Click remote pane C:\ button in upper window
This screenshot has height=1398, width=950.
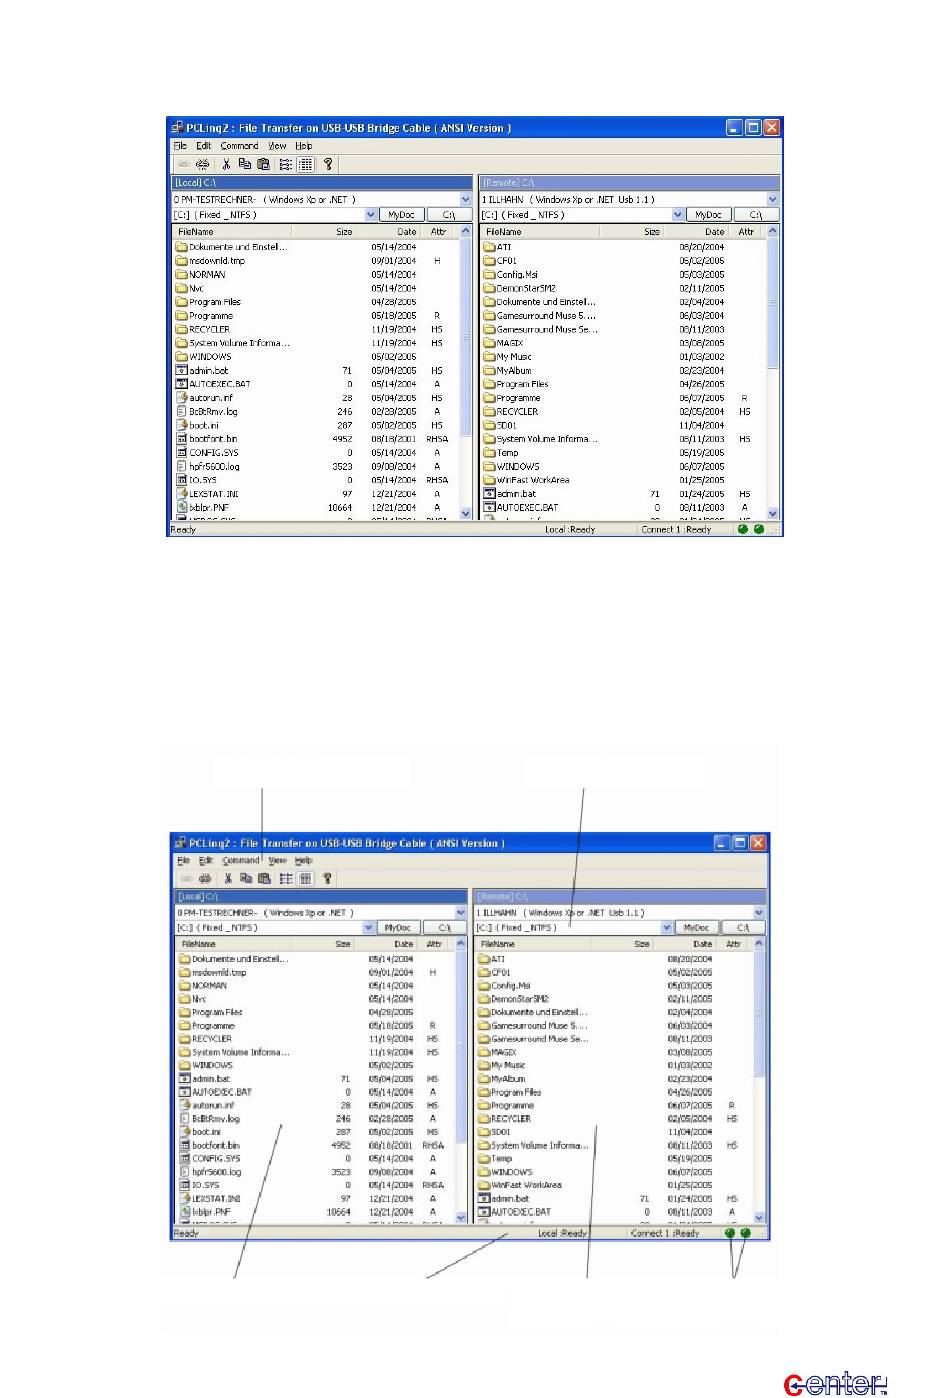pos(756,214)
